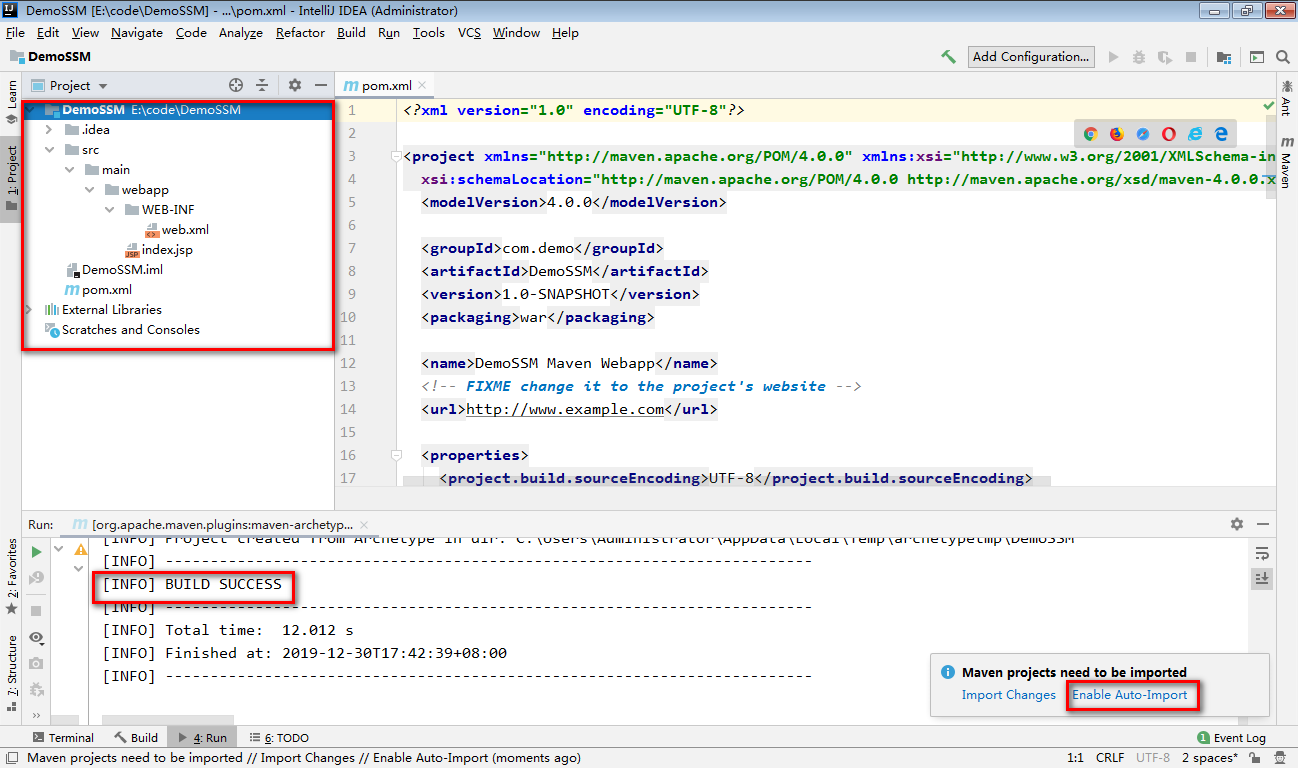Open Search Everywhere magnifier icon
This screenshot has height=768, width=1298.
(x=1283, y=57)
